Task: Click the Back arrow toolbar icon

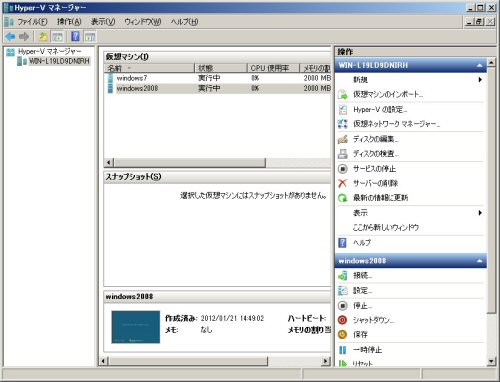Action: coord(11,37)
